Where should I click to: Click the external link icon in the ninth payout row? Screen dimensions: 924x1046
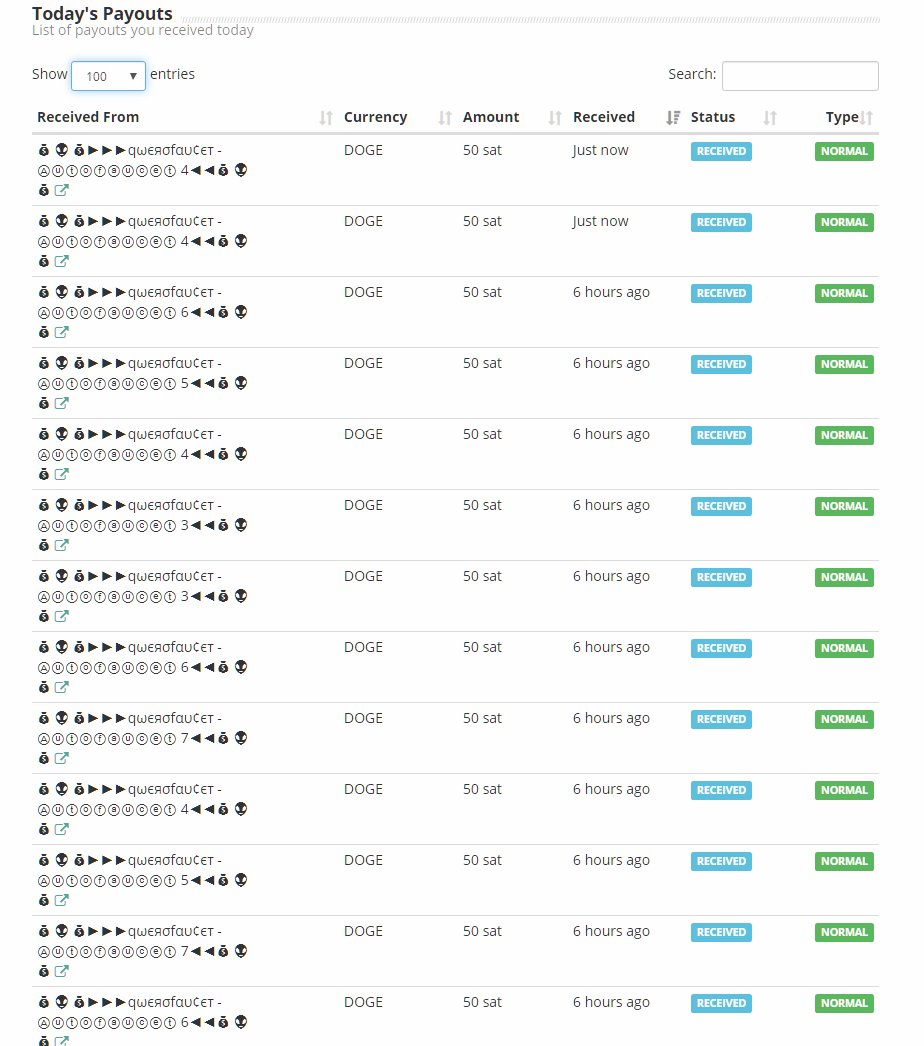[x=61, y=759]
